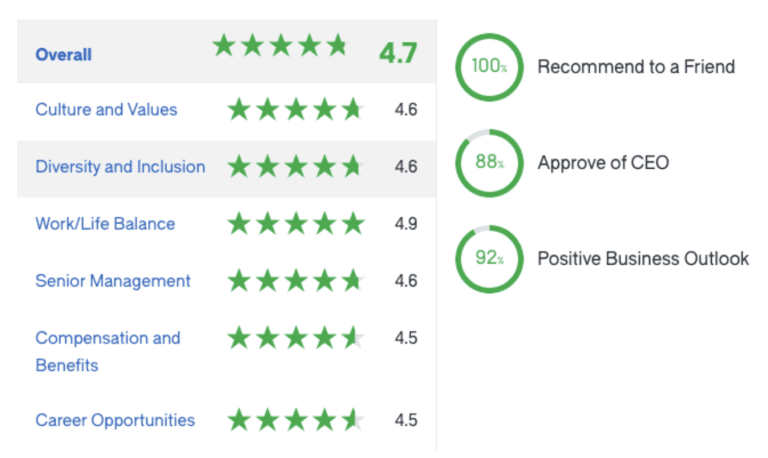The width and height of the screenshot is (768, 458).
Task: Open the Career Opportunities link
Action: tap(115, 420)
